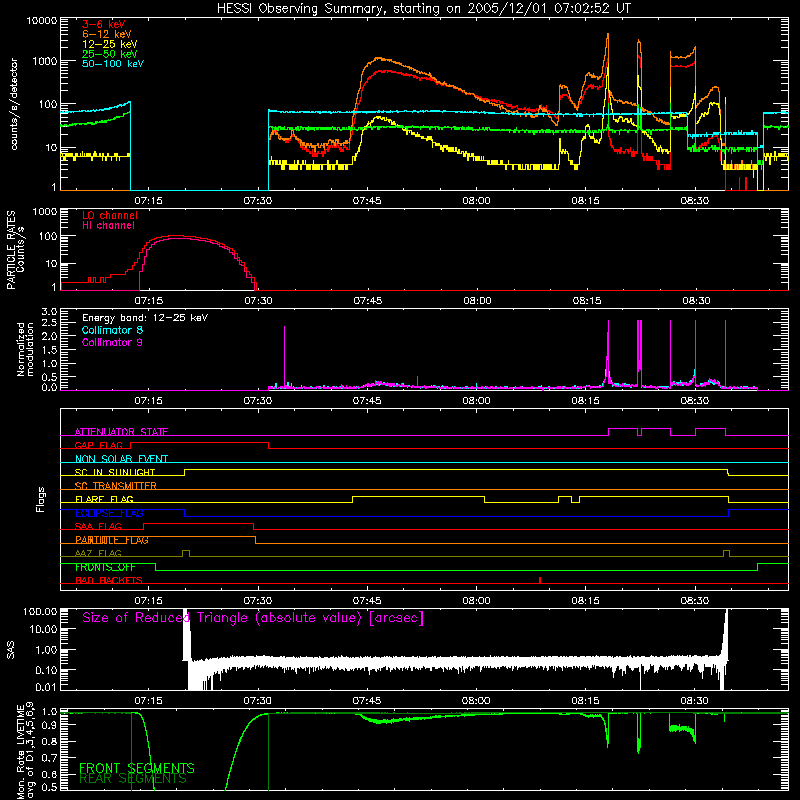Click the REAR SEGMENTS legend label

[x=133, y=779]
